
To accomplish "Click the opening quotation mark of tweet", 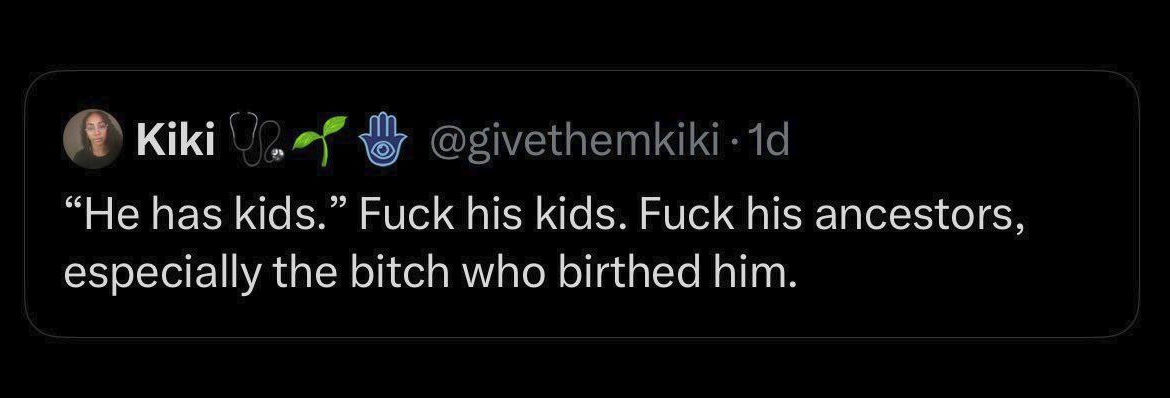I will tap(74, 205).
